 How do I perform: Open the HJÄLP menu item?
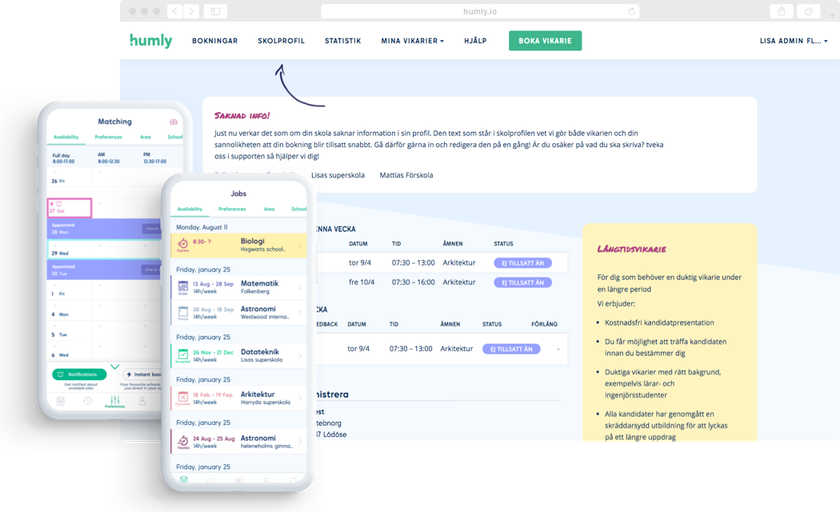[x=475, y=41]
